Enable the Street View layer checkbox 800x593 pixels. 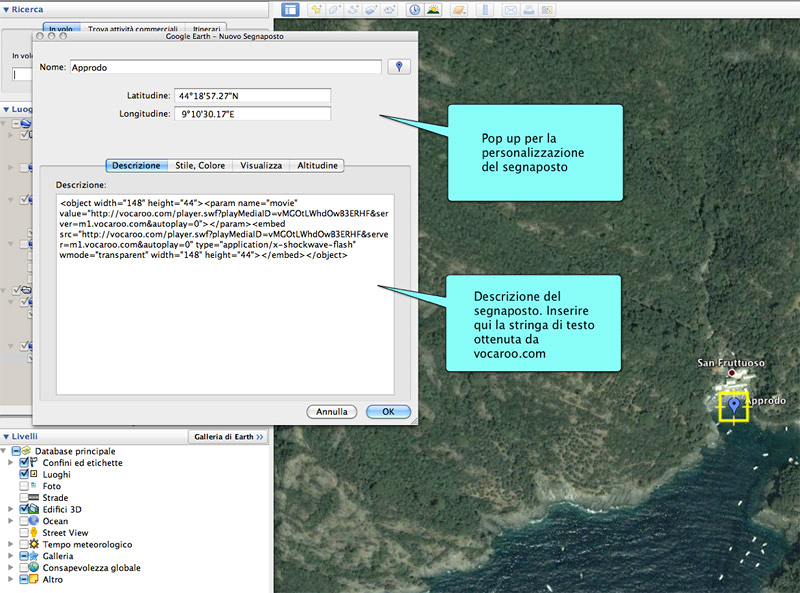pos(24,533)
